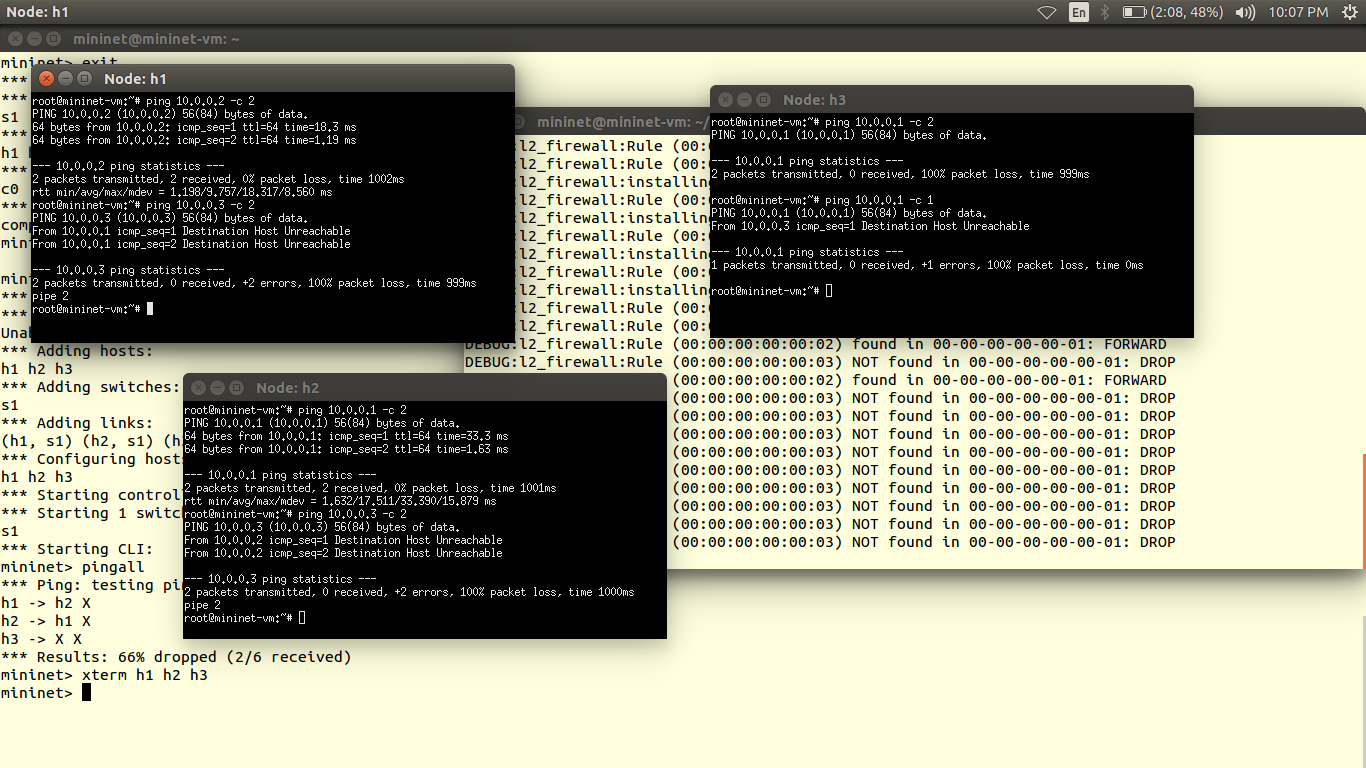Click 'pipe 2' line in h1 window
1366x768 pixels.
50,296
